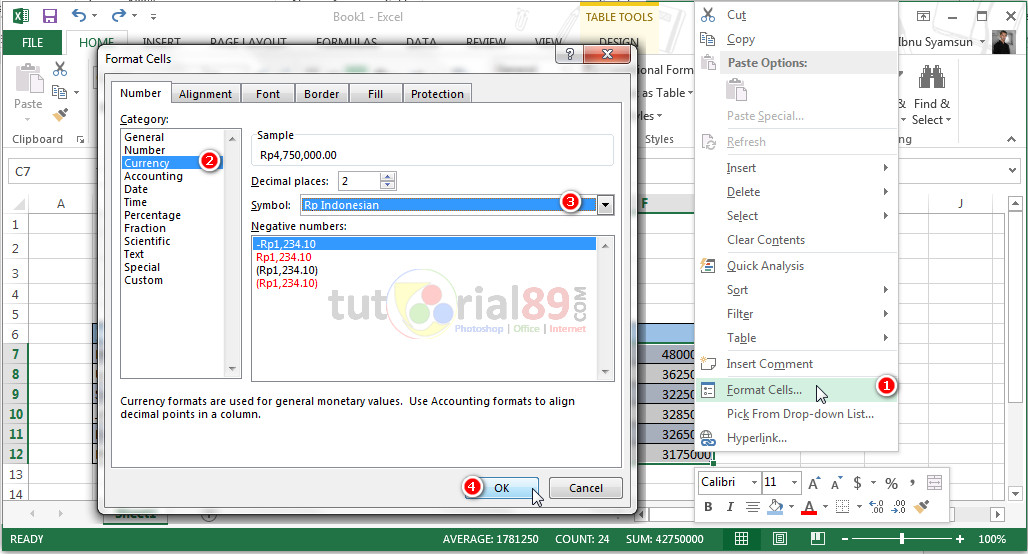Viewport: 1028px width, 554px height.
Task: Switch to Font tab in Format Cells
Action: [x=267, y=94]
